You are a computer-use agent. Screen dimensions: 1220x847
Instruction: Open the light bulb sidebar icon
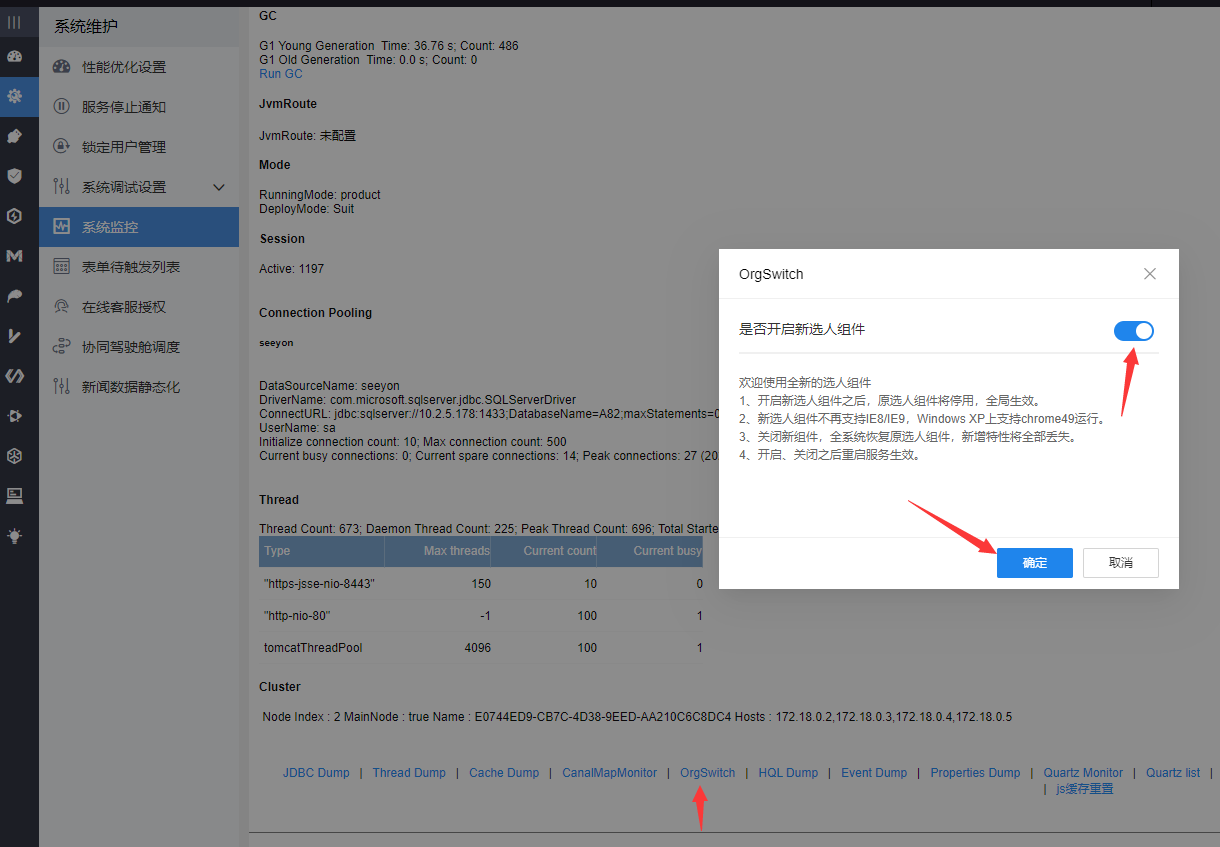click(x=14, y=536)
